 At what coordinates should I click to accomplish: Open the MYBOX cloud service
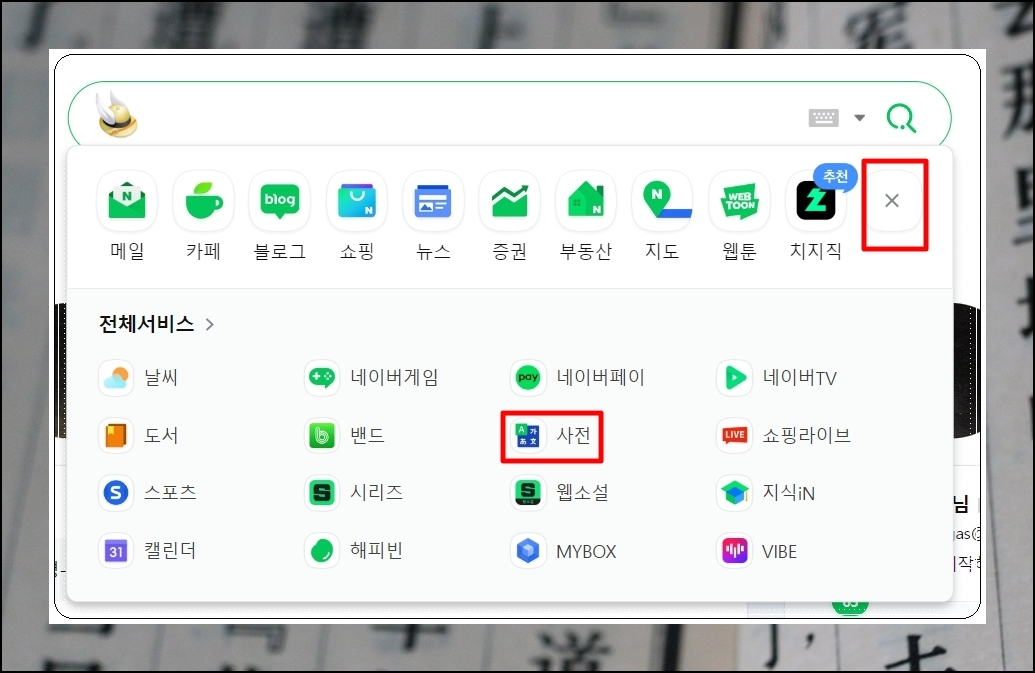[x=564, y=551]
